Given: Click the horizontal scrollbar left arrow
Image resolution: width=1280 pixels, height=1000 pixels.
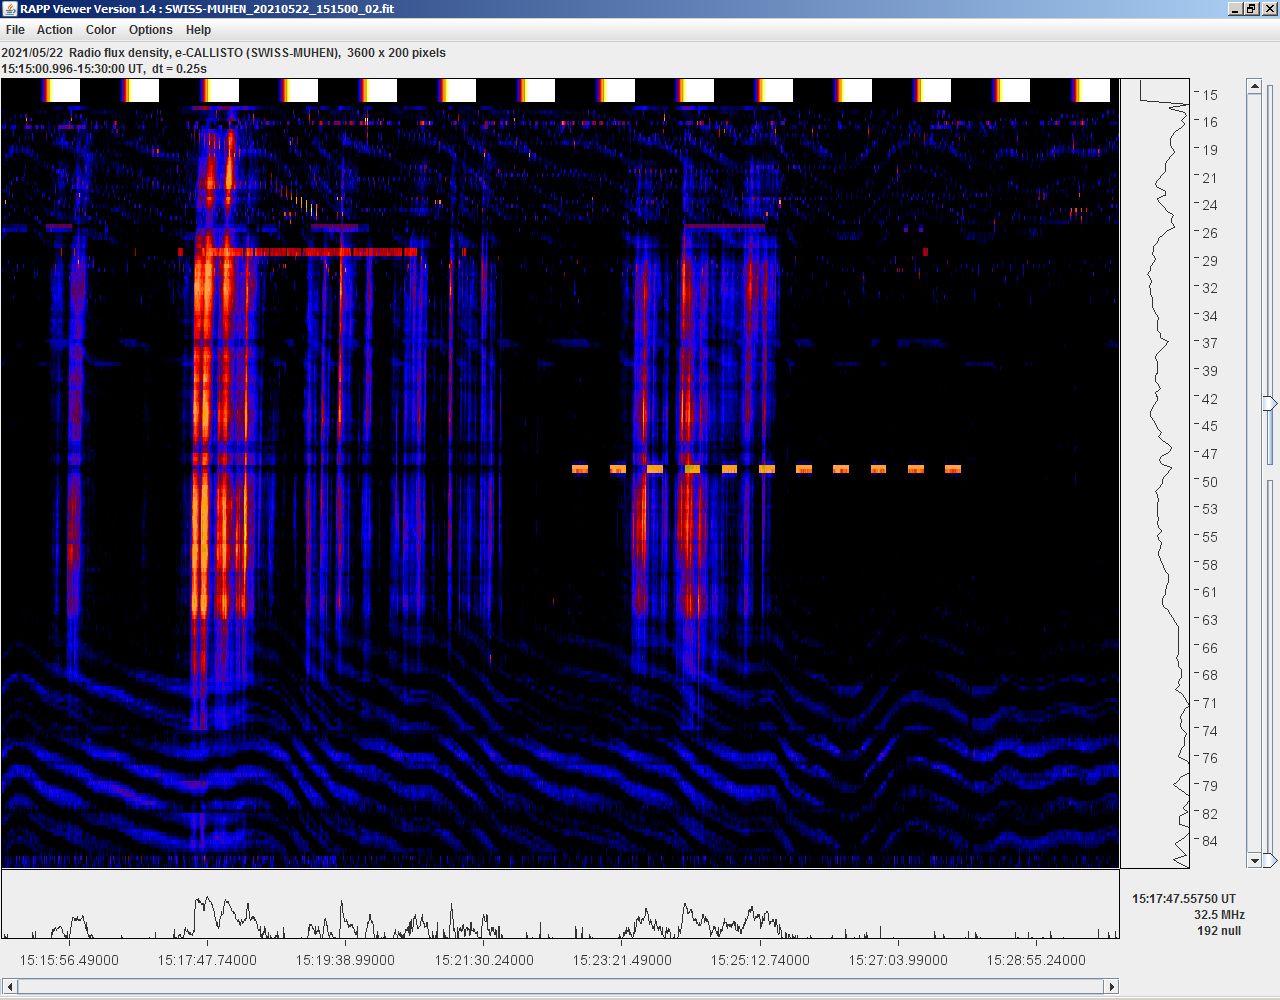Looking at the screenshot, I should [x=9, y=987].
